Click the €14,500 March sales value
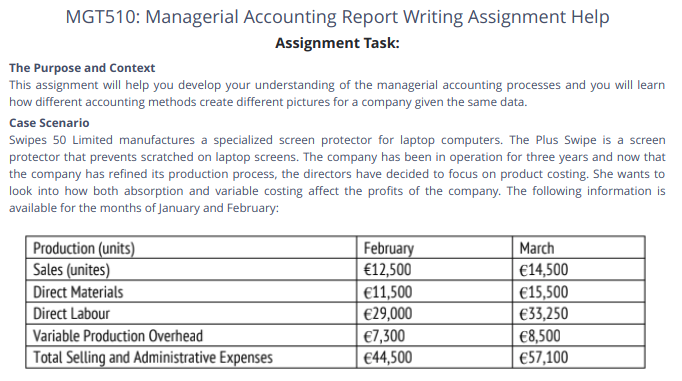 [x=544, y=270]
